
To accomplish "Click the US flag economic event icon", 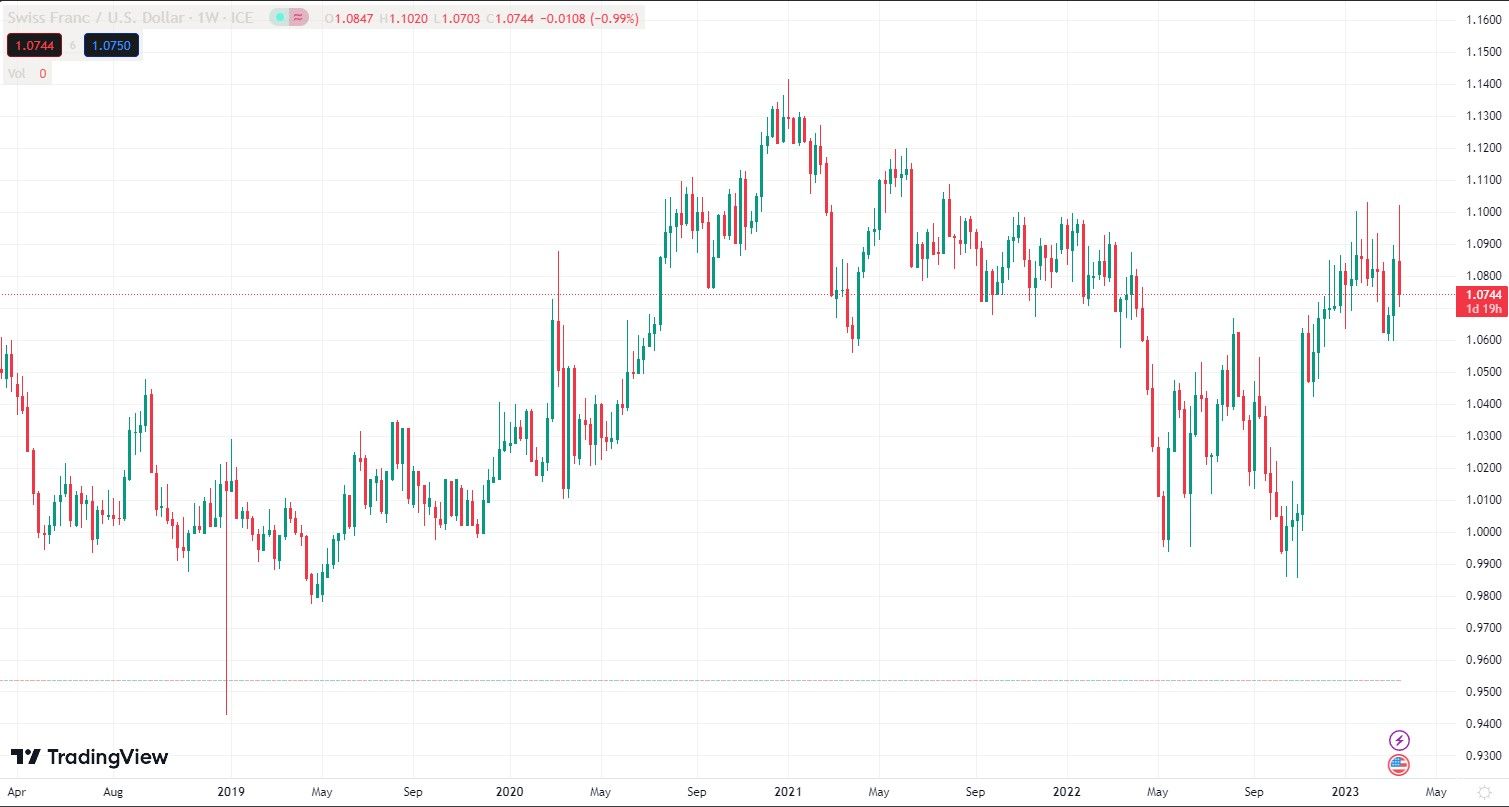I will 1399,766.
